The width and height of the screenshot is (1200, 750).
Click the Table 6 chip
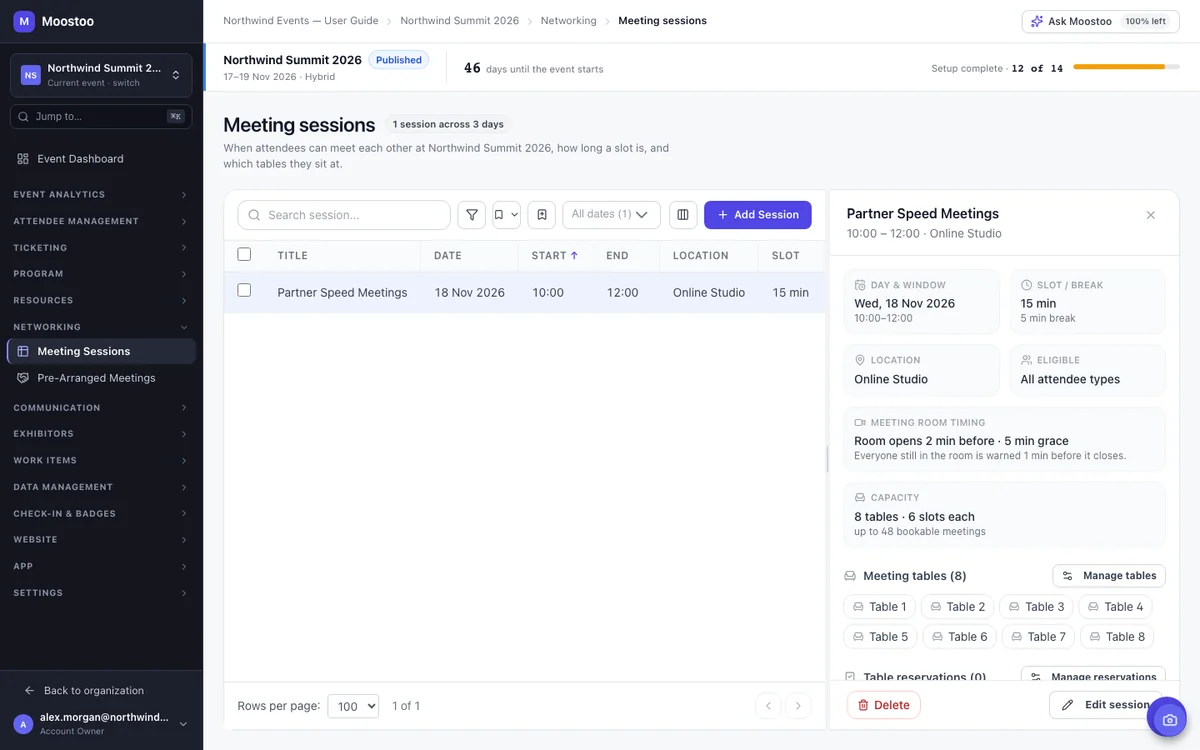958,637
